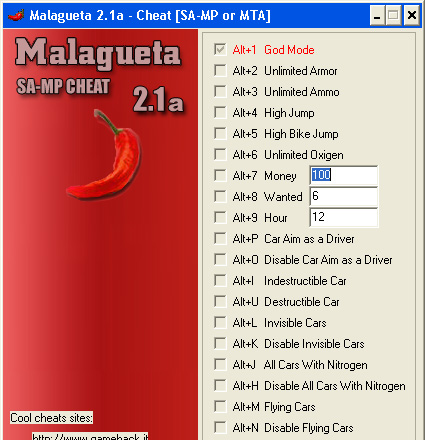Enable Alt+J All Cars With Nitrogen
Screen dimensions: 425x440
(220, 365)
